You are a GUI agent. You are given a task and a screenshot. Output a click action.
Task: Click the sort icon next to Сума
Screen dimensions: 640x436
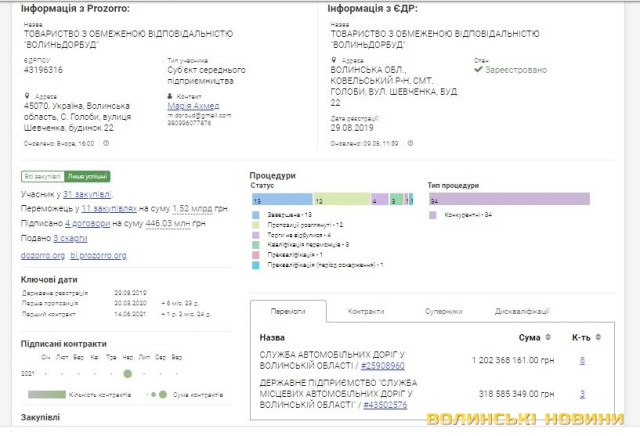coord(546,338)
